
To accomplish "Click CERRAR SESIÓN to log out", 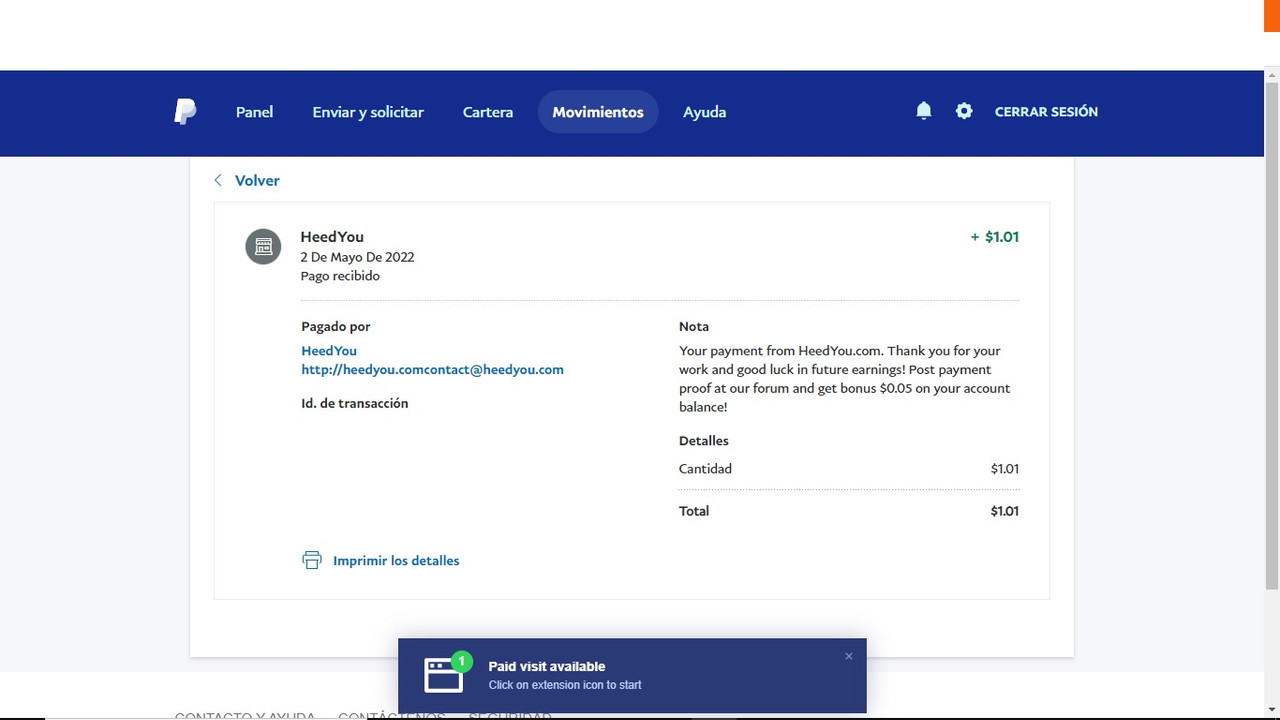I will [1046, 112].
